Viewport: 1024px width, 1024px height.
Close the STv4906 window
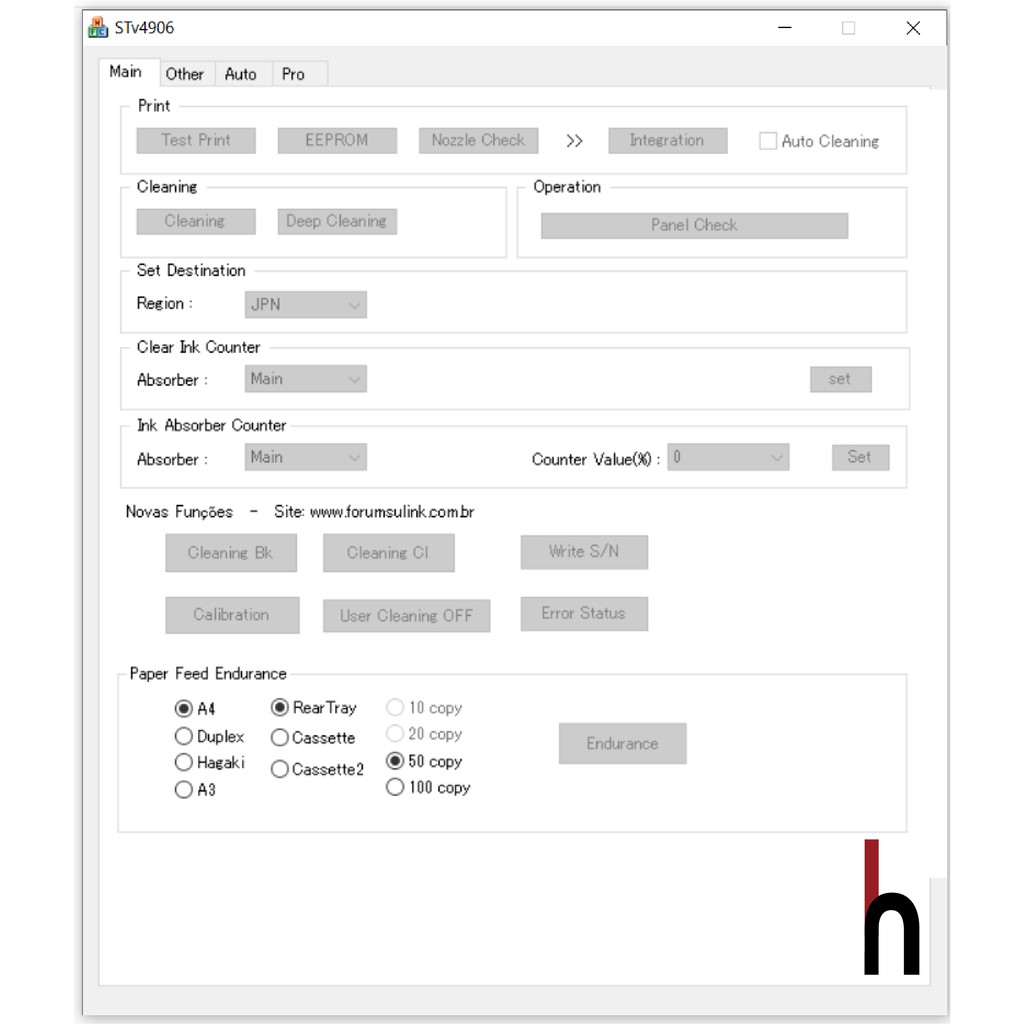pyautogui.click(x=912, y=28)
